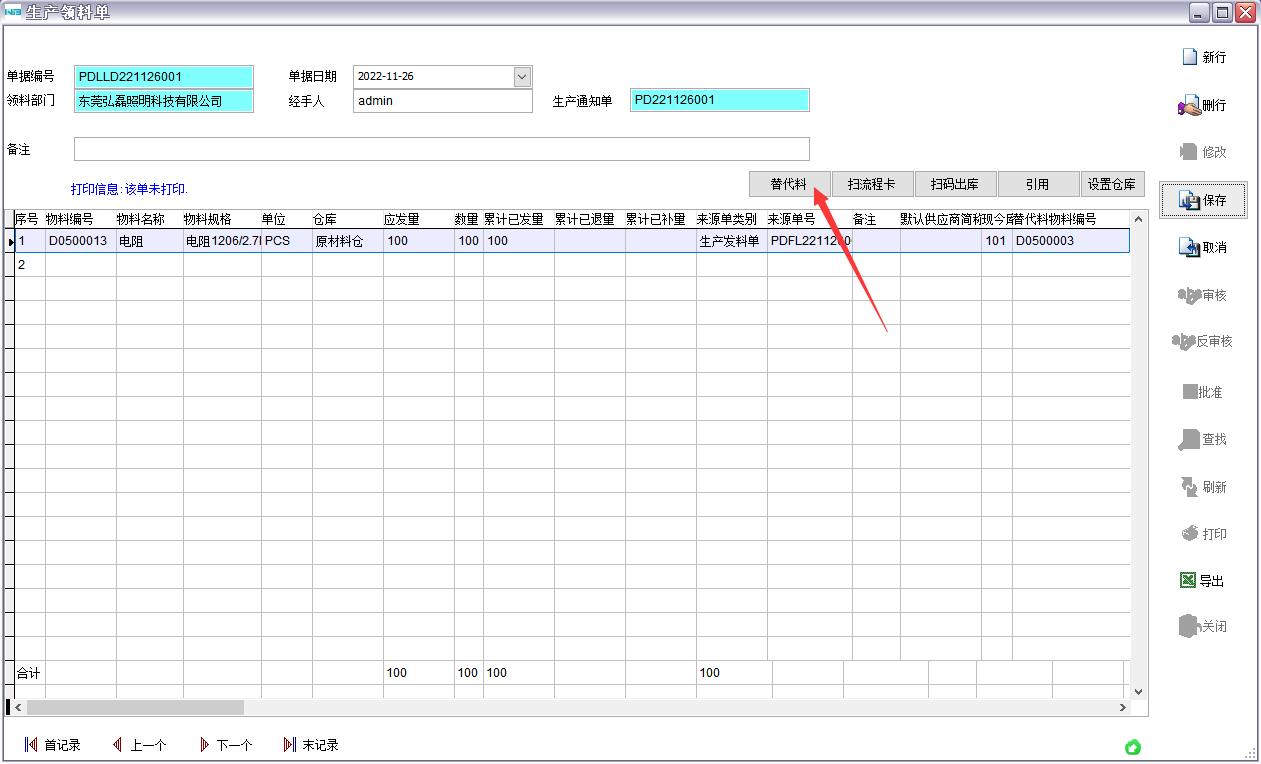Click the 删行 delete row icon
This screenshot has width=1261, height=764.
pyautogui.click(x=1189, y=105)
